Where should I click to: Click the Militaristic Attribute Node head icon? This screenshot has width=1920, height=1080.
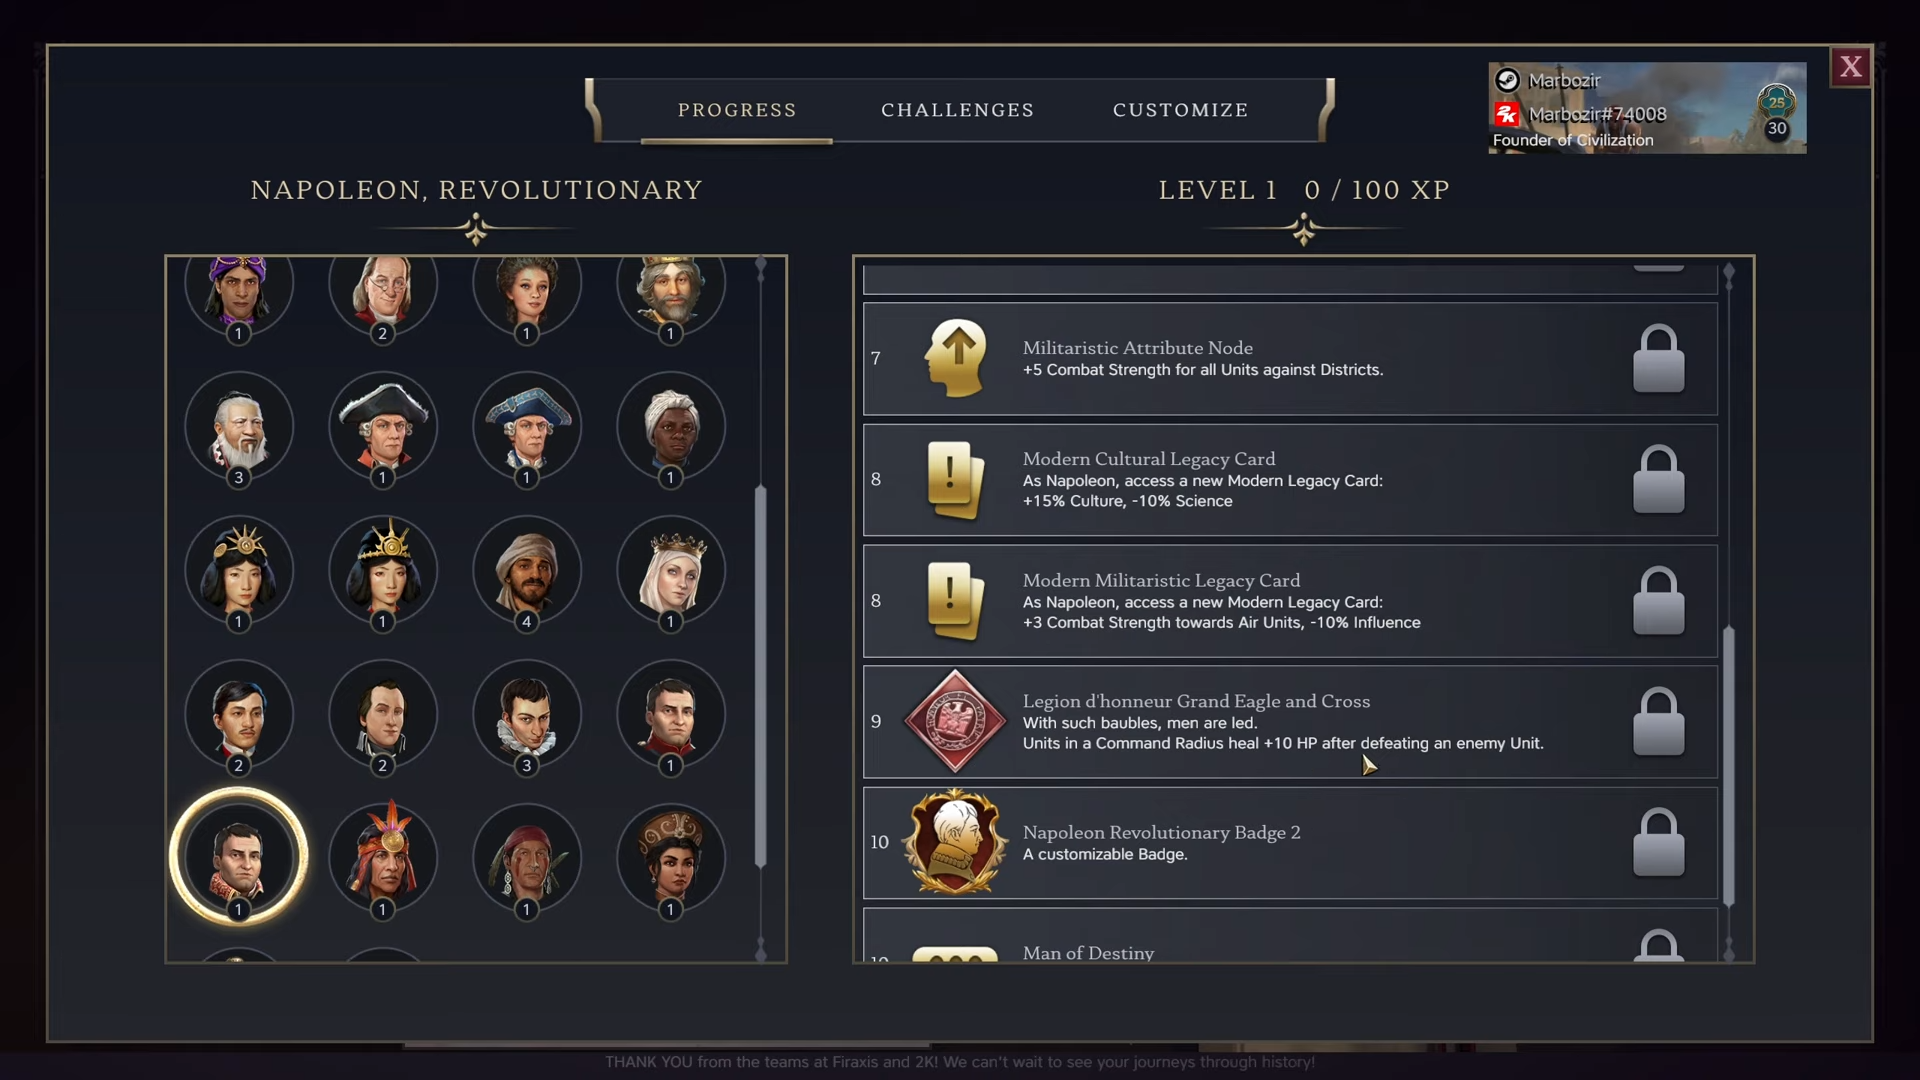956,358
